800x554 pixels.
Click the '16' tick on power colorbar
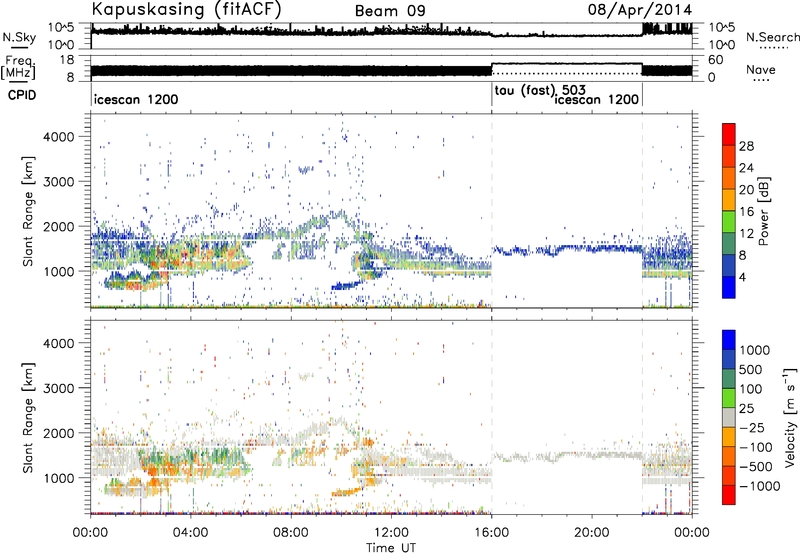pyautogui.click(x=746, y=212)
